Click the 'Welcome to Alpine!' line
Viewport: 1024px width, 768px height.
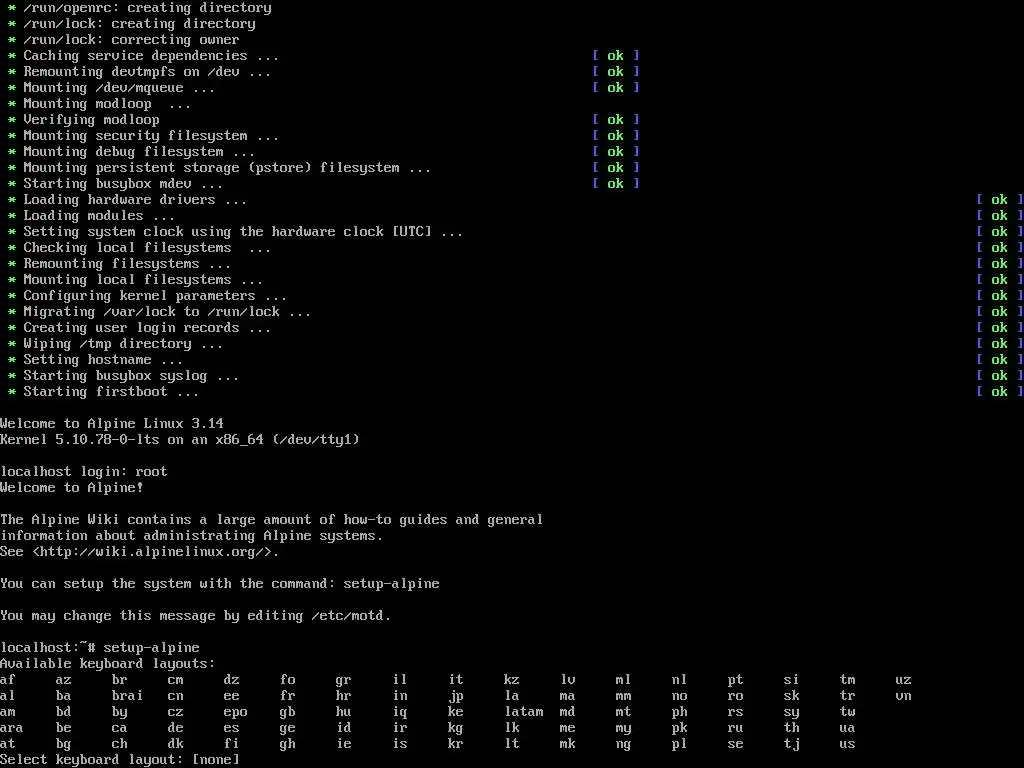[x=72, y=488]
